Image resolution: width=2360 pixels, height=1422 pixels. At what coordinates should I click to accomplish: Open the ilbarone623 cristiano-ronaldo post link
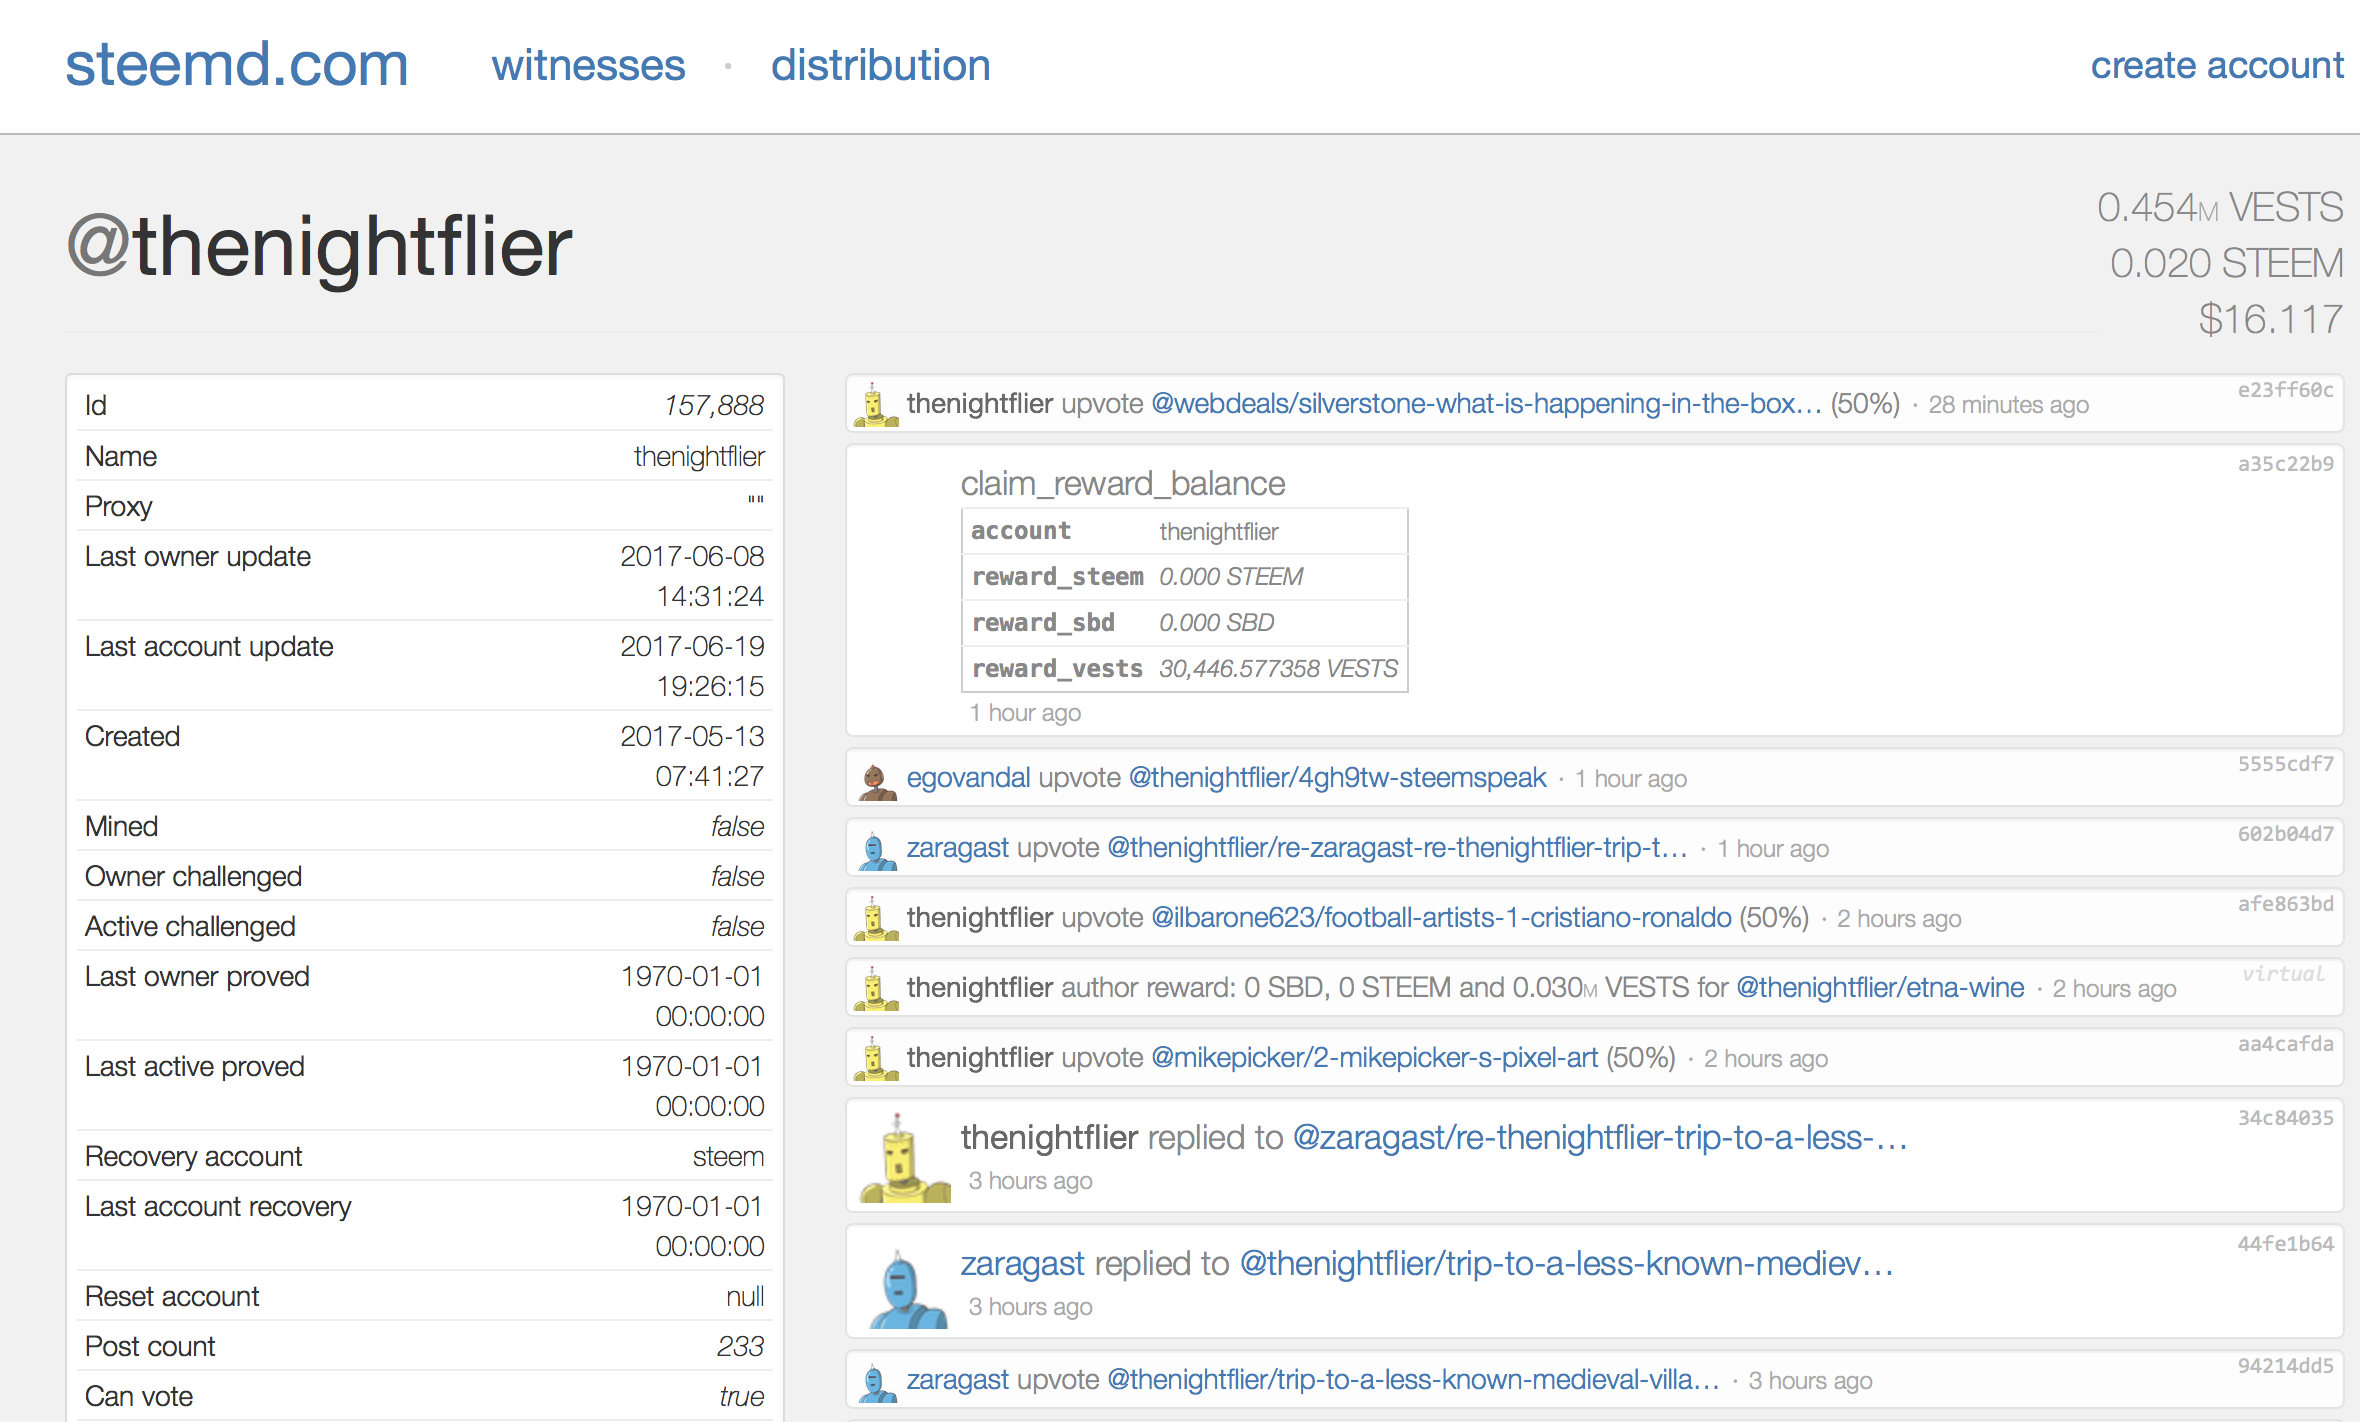(x=1441, y=918)
